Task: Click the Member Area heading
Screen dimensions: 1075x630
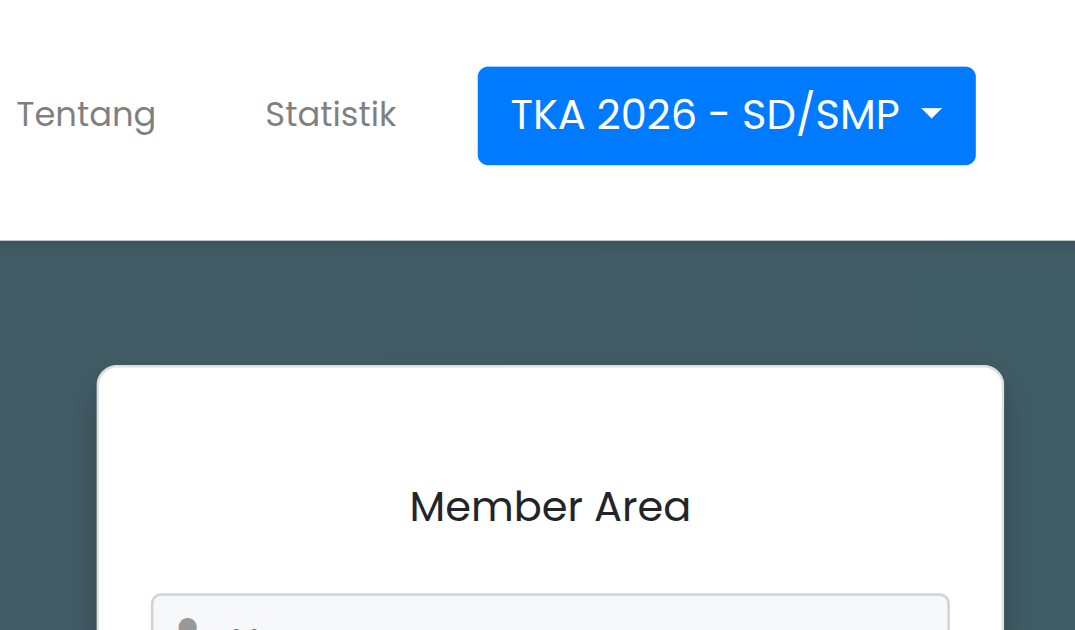Action: click(x=549, y=506)
